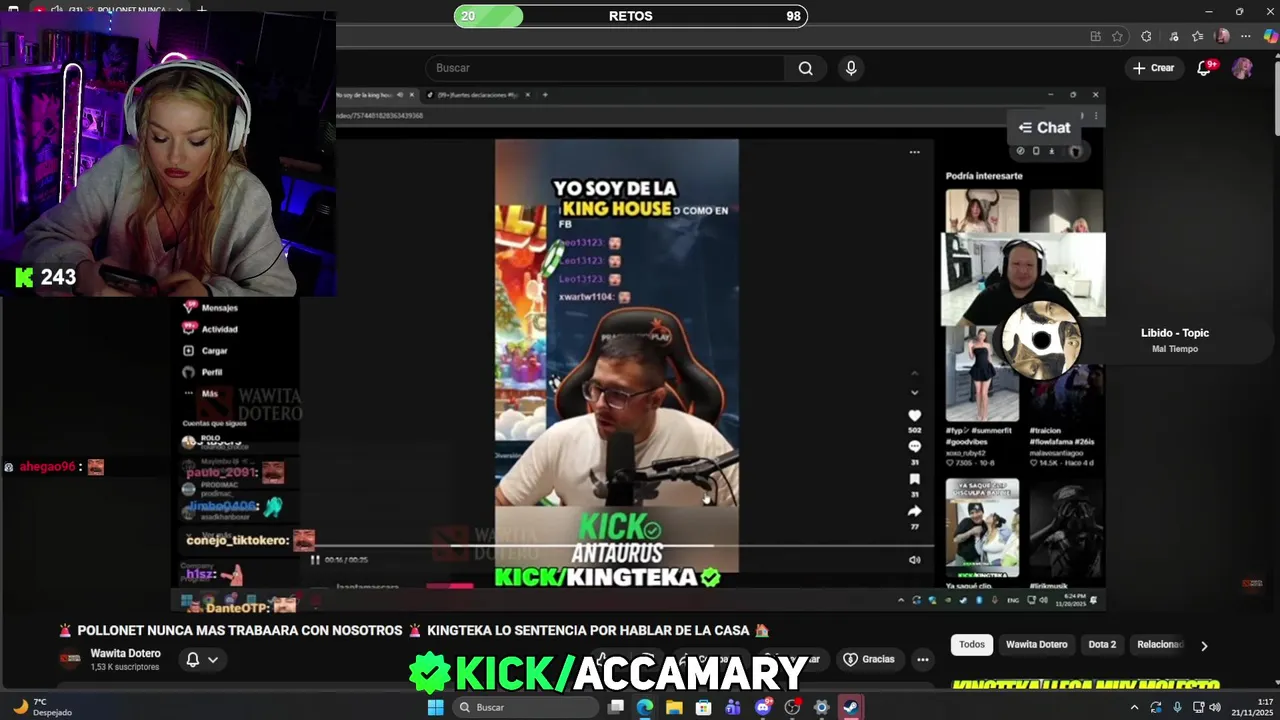The image size is (1280, 720).
Task: Go to next TikTok video chevron
Action: click(914, 392)
